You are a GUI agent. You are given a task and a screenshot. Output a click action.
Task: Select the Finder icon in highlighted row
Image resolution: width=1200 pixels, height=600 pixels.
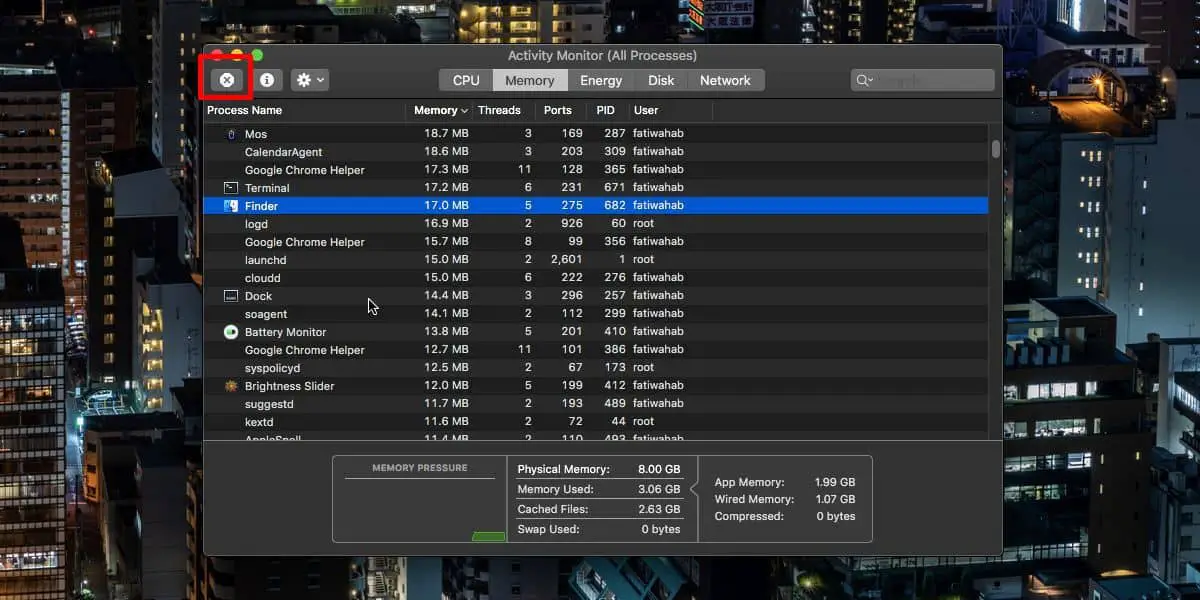tap(231, 206)
